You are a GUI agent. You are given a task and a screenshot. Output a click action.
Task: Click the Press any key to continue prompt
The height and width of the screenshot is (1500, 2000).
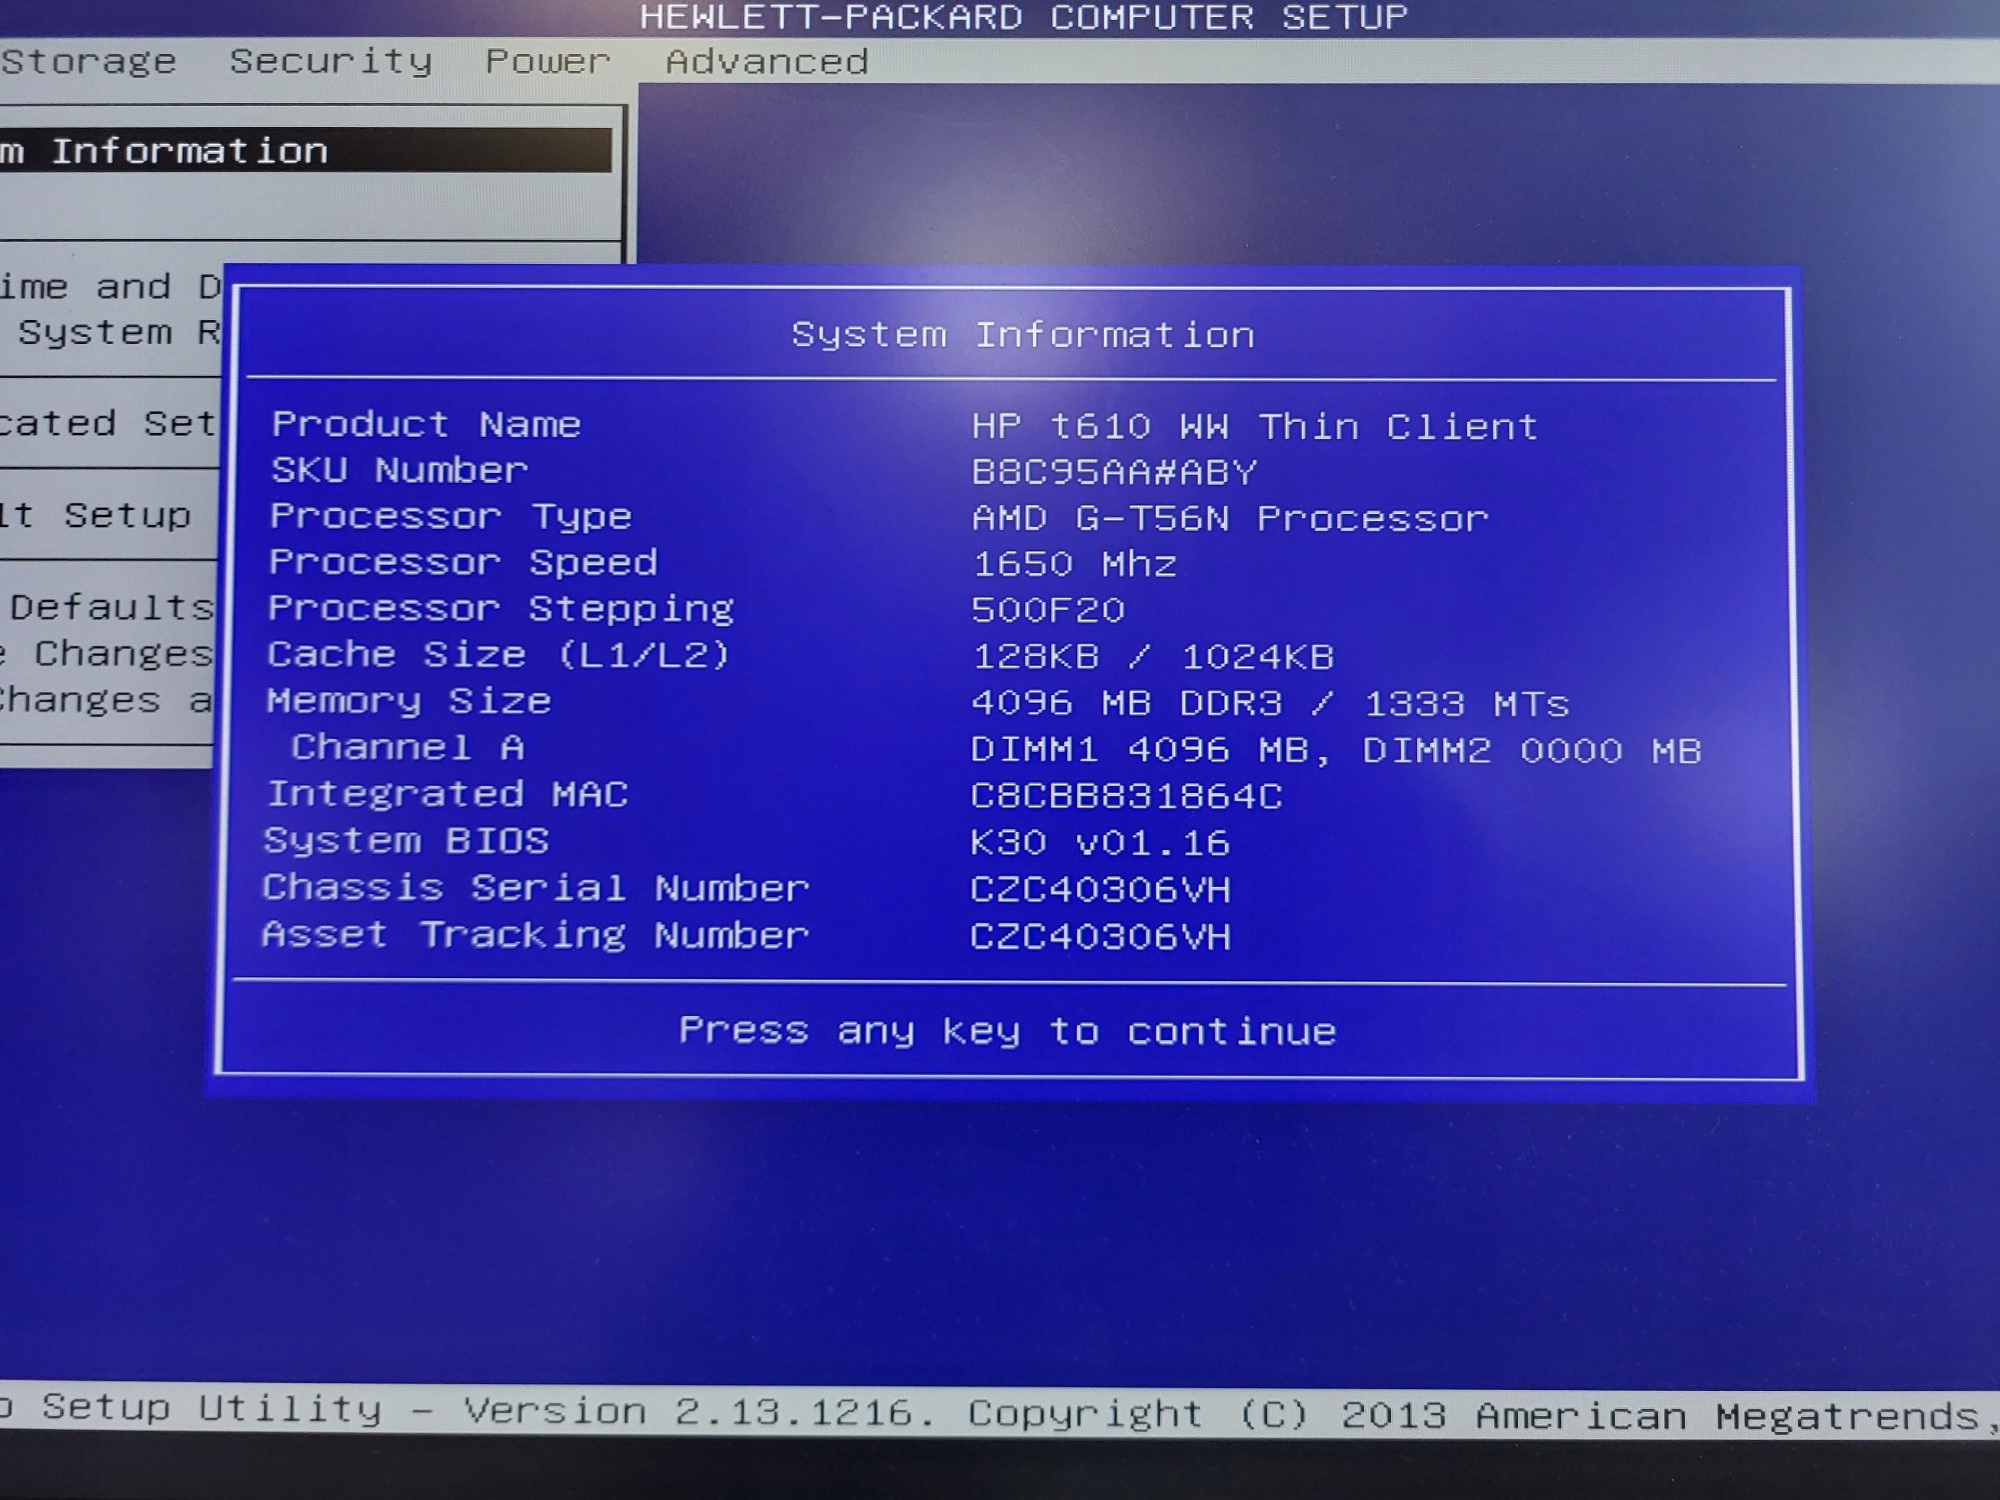[x=1007, y=1030]
